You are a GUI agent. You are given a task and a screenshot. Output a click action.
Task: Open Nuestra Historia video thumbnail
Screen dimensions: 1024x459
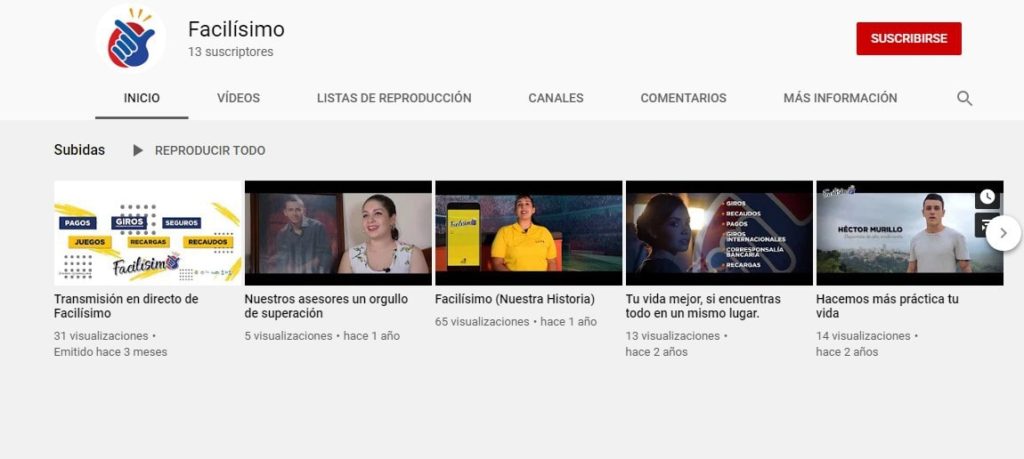pos(528,233)
